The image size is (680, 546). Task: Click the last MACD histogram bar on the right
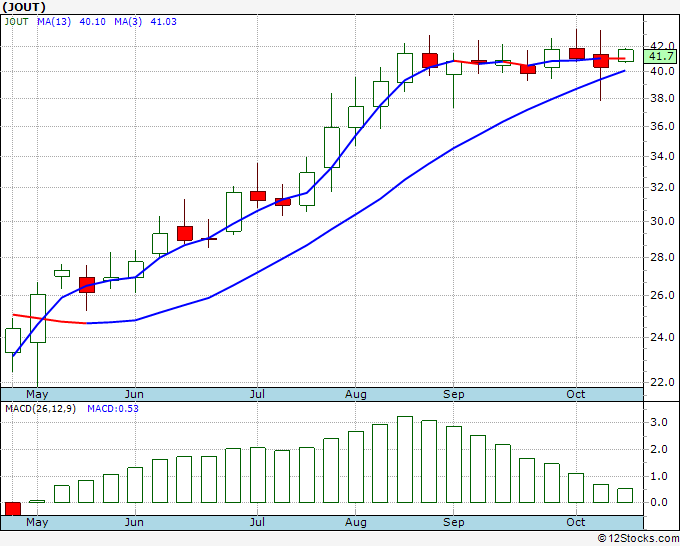coord(625,495)
